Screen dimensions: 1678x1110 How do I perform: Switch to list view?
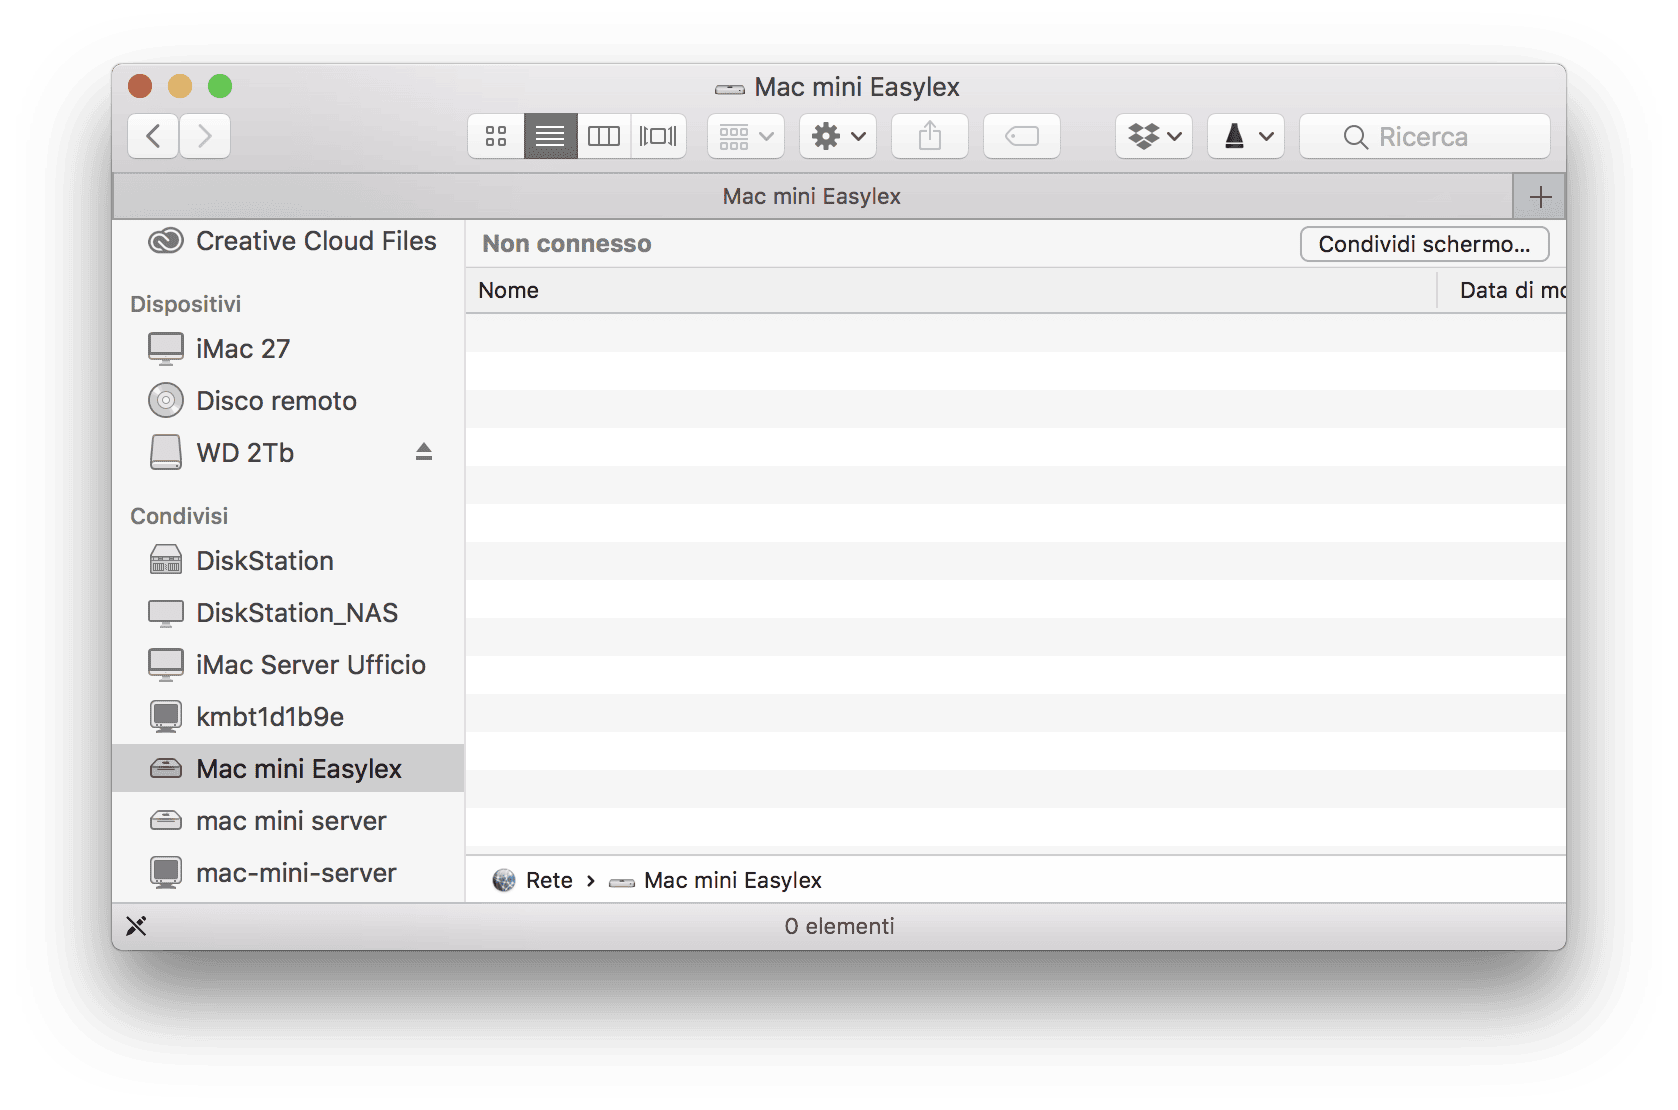[550, 136]
